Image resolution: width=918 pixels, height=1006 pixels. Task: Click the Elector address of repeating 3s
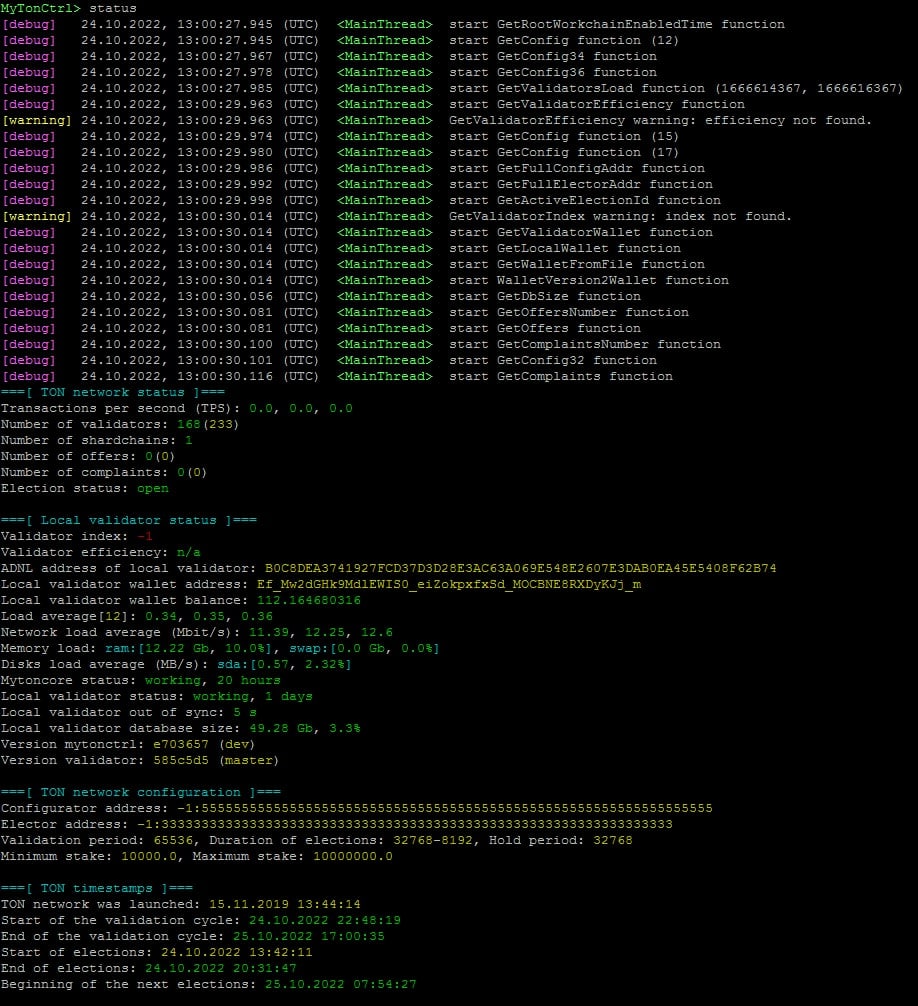coord(405,825)
